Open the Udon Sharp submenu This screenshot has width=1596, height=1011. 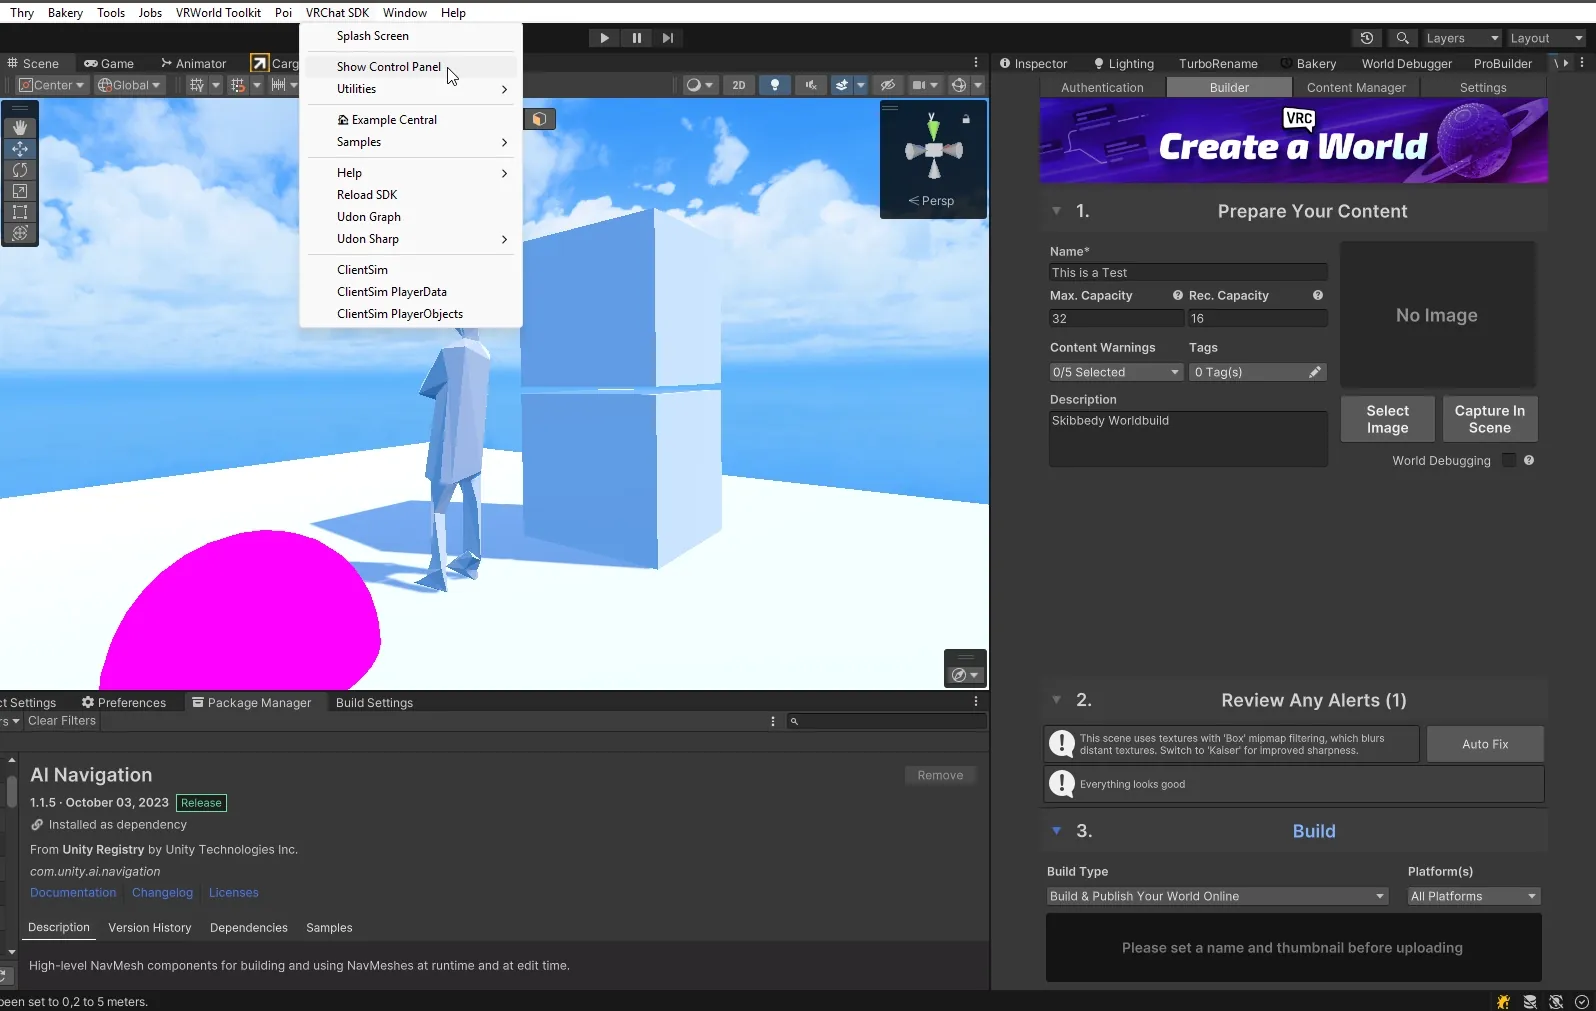coord(410,239)
